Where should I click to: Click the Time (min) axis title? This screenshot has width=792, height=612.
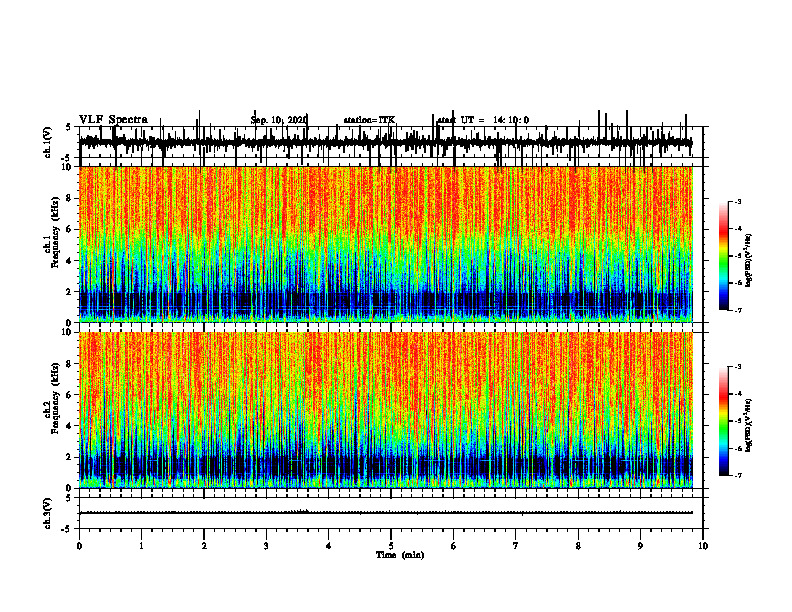point(400,555)
